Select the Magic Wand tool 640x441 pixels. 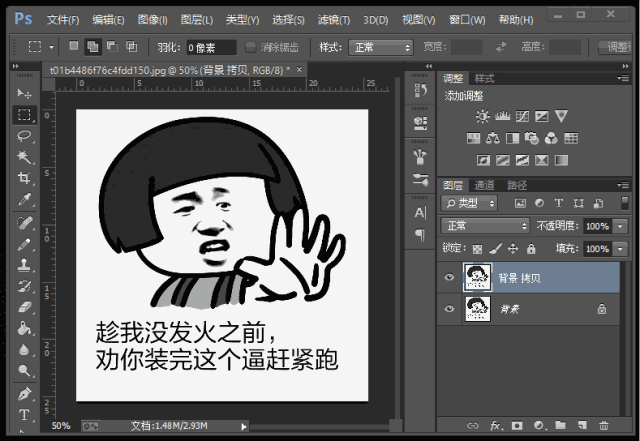(x=24, y=157)
